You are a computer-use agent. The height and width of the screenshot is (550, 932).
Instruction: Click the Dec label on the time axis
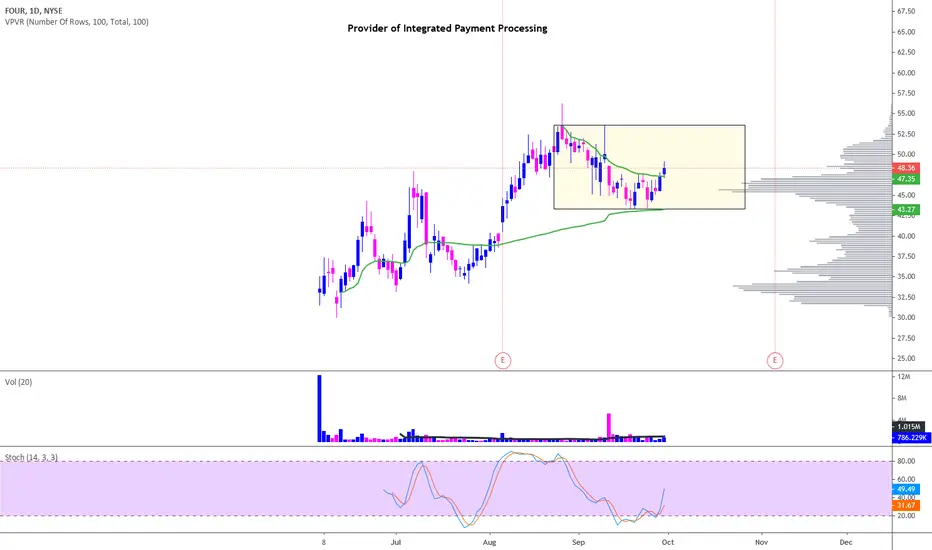(846, 542)
